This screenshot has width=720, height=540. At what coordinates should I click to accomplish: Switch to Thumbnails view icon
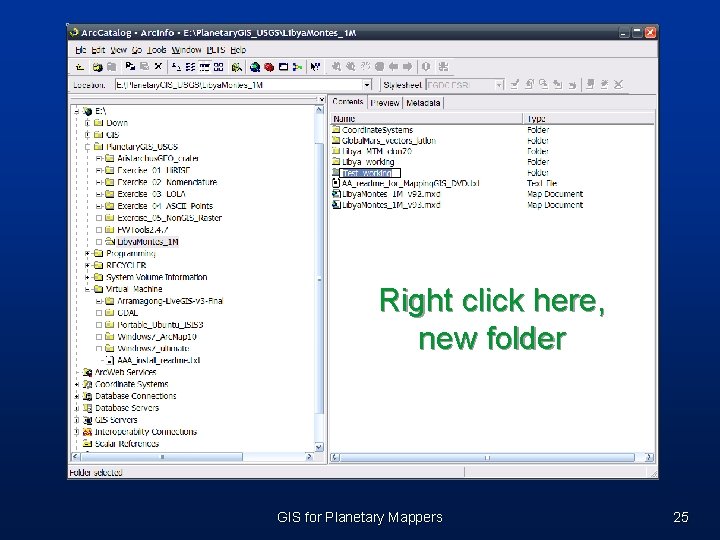click(219, 67)
